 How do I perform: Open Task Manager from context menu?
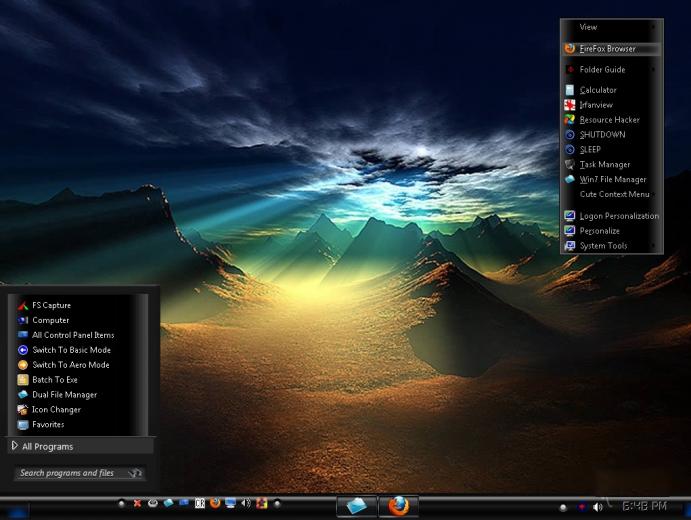click(x=612, y=164)
